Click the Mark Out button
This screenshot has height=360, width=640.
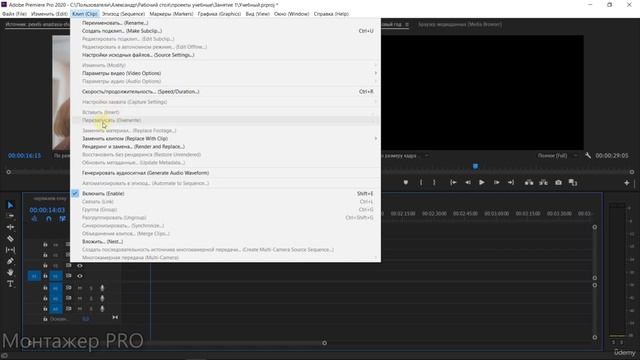434,182
